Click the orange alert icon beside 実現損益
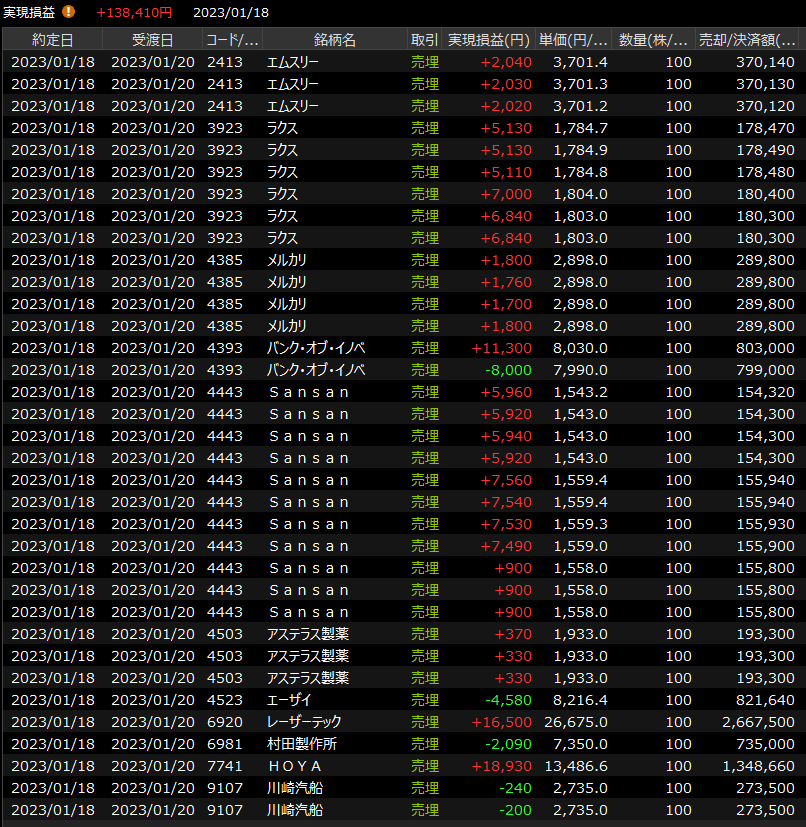 (x=68, y=12)
